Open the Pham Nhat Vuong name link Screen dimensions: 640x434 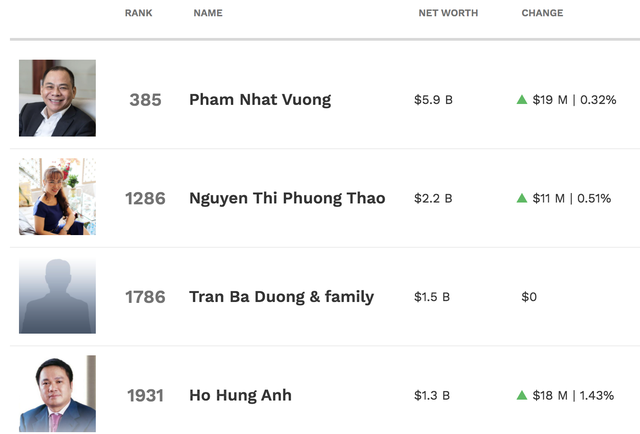pos(260,100)
